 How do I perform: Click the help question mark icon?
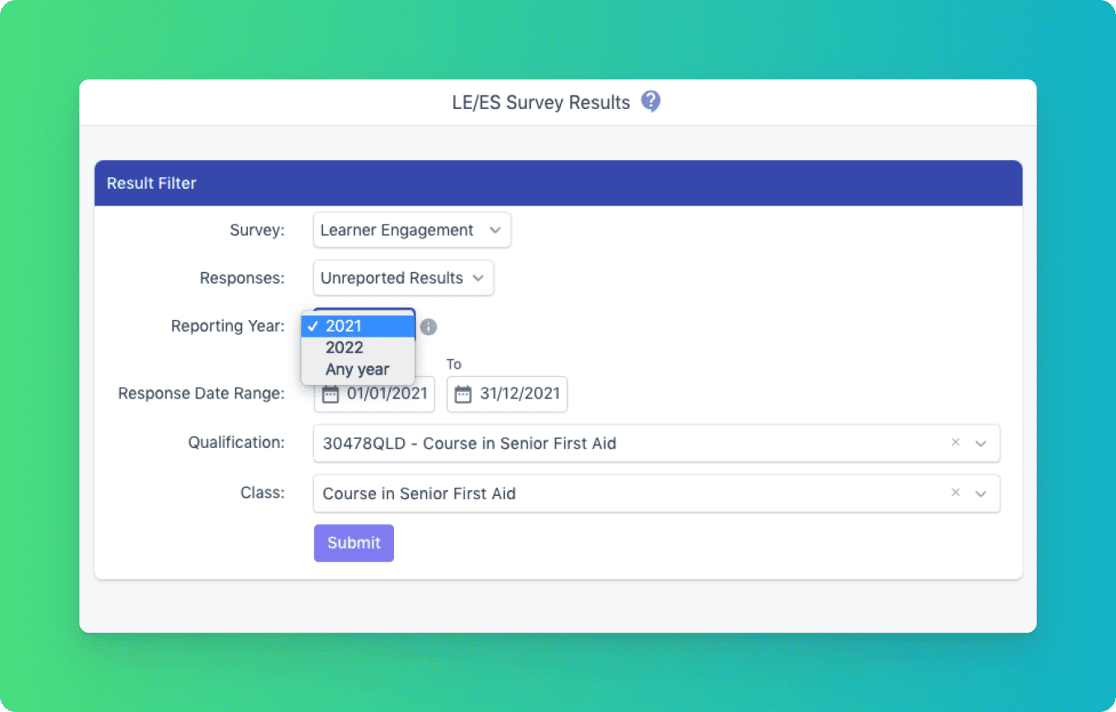click(651, 101)
